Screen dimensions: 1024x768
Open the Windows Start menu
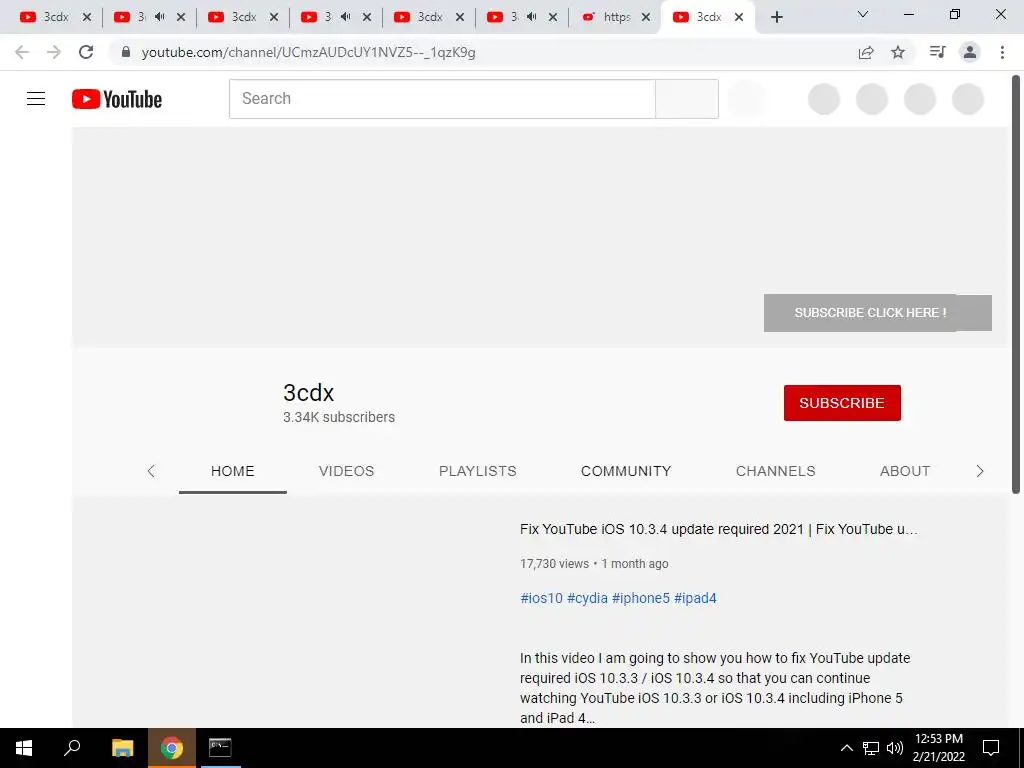24,748
